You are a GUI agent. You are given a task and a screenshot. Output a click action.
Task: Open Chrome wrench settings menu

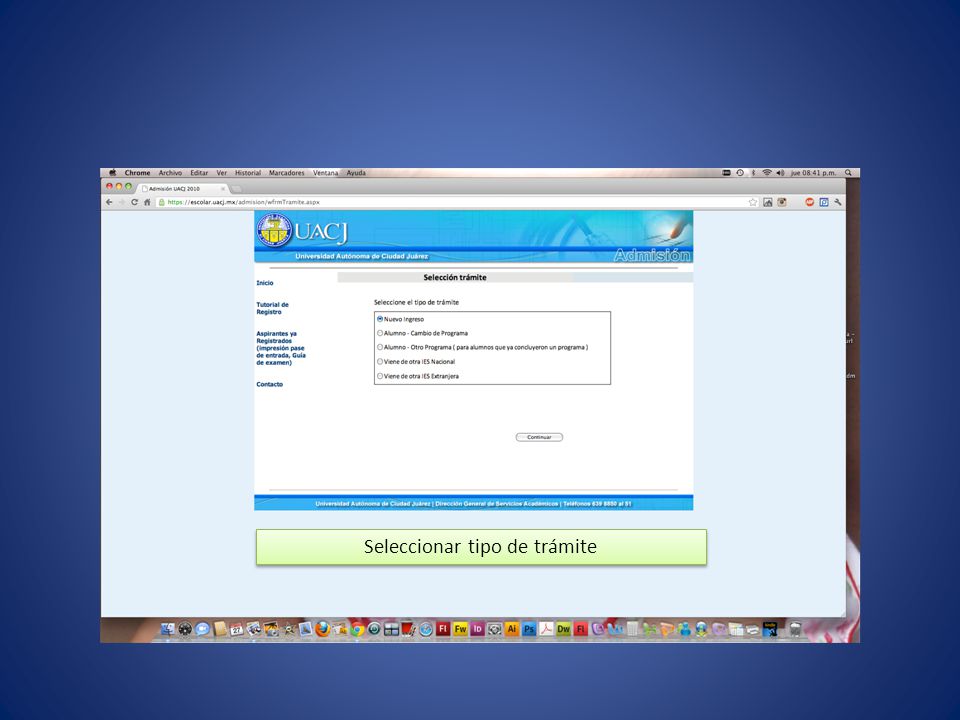click(838, 202)
